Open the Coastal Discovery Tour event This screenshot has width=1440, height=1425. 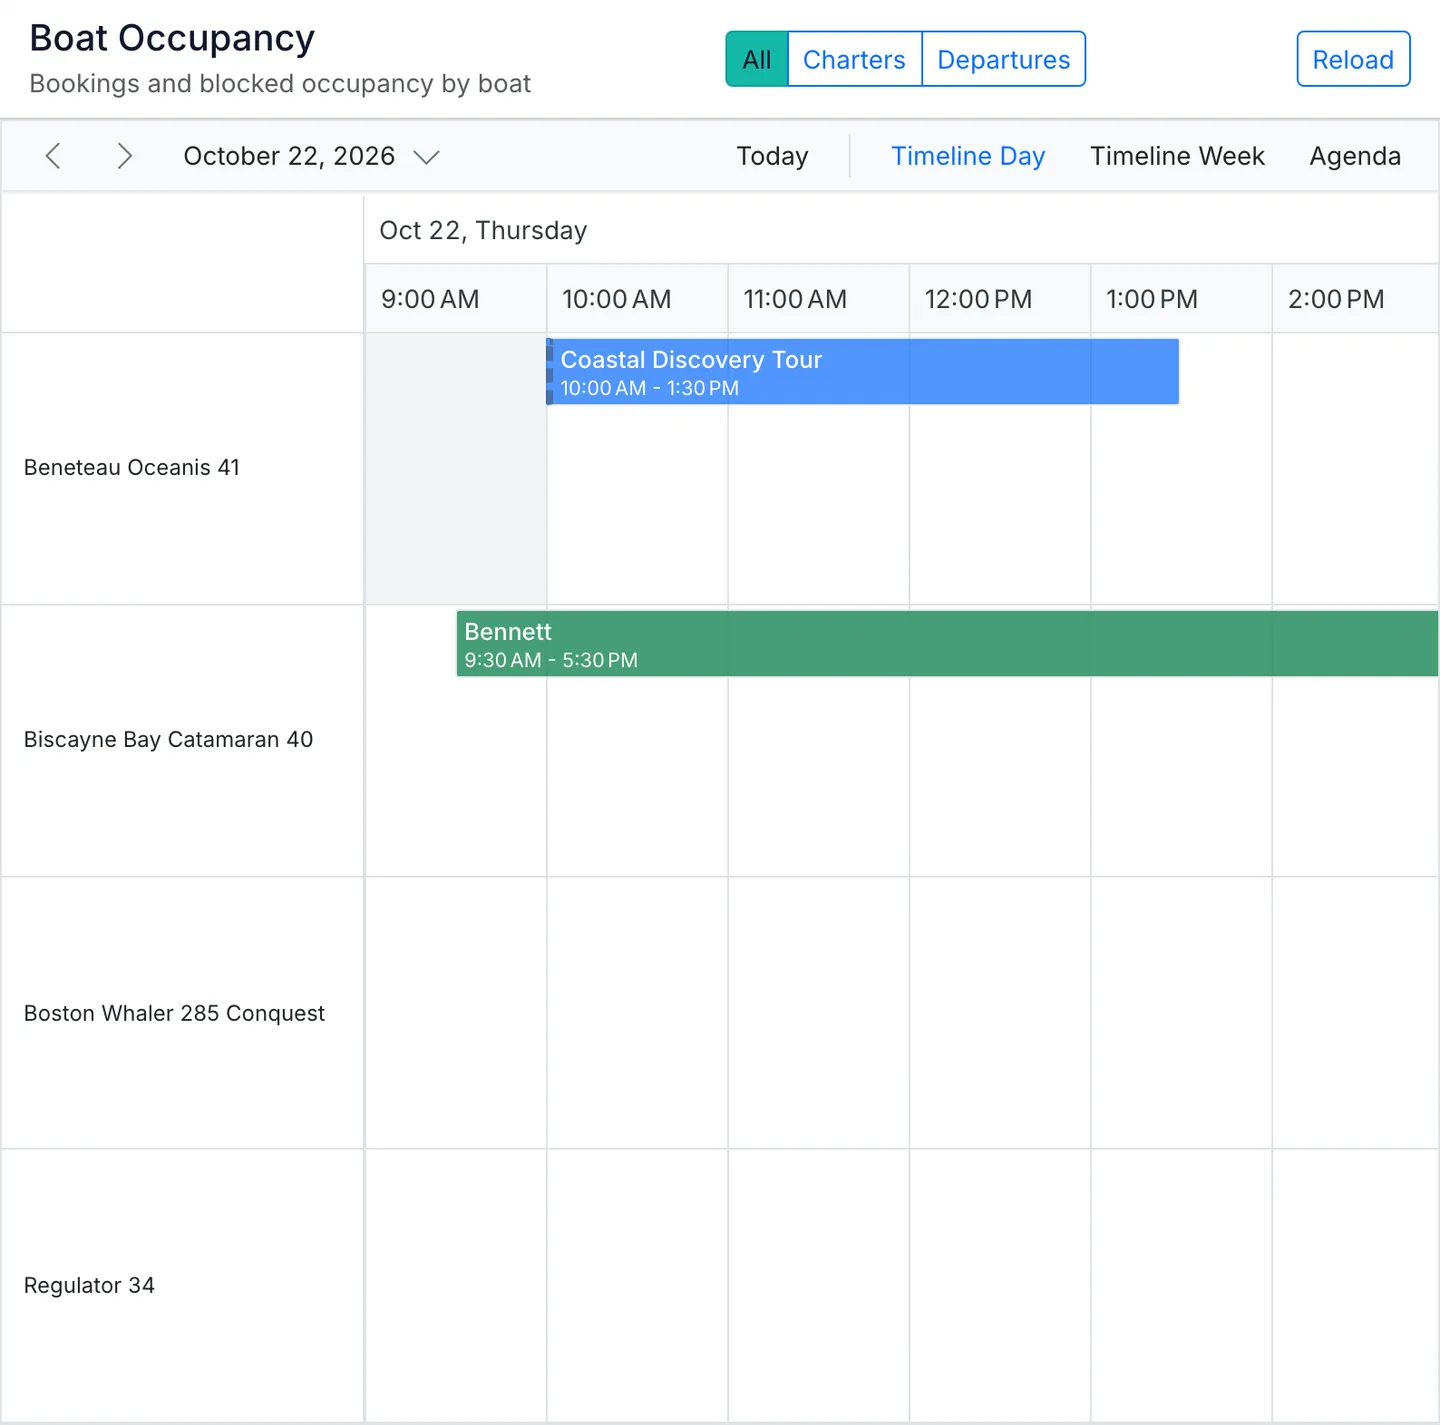(863, 372)
